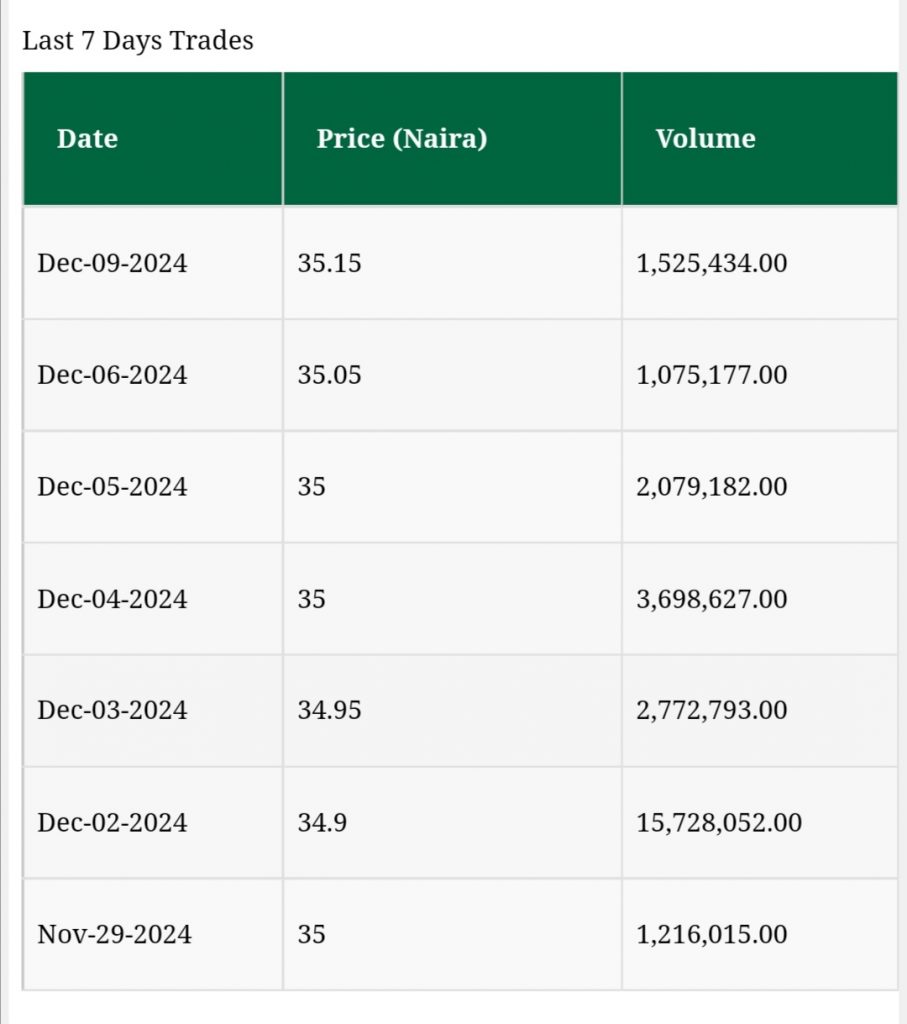Select the Dec-03-2024 date cell
The height and width of the screenshot is (1024, 907).
[112, 710]
